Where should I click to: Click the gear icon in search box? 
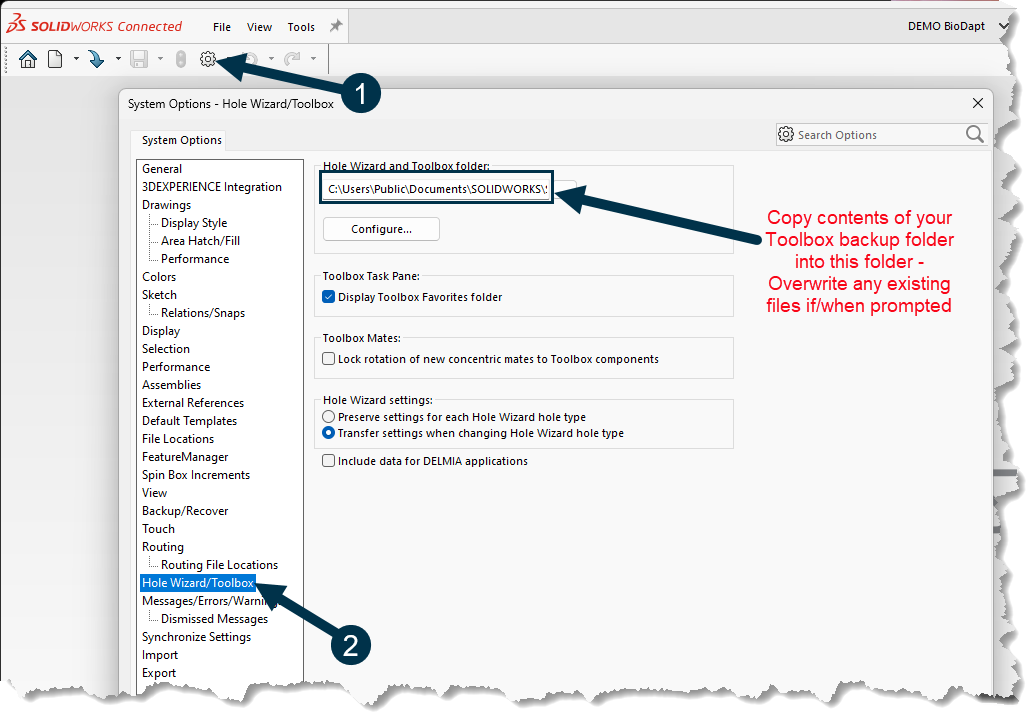(786, 135)
